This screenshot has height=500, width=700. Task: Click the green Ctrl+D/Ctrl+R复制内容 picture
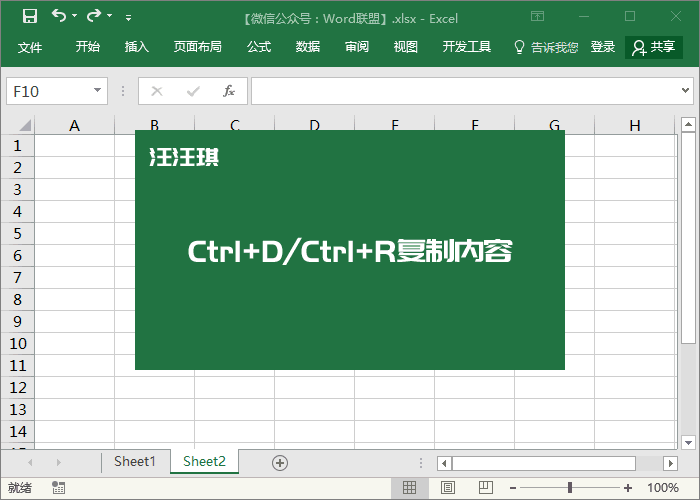tap(350, 250)
